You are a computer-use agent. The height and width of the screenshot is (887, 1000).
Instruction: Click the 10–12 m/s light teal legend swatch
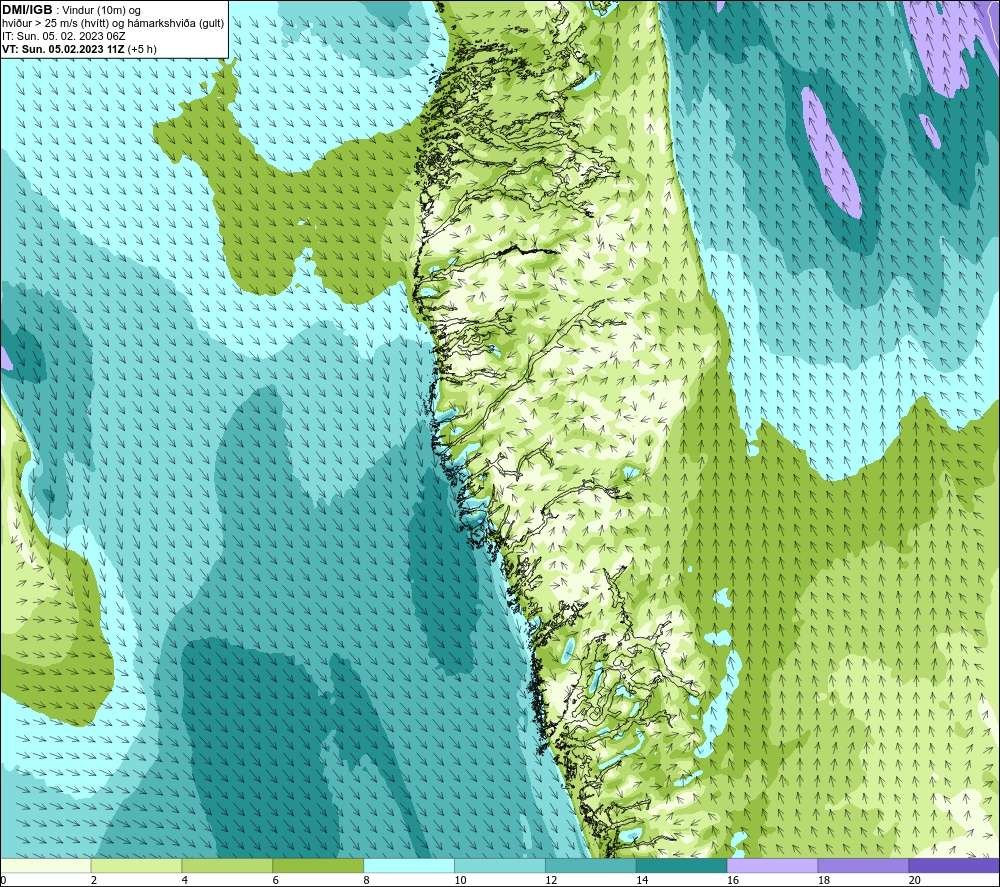499,865
